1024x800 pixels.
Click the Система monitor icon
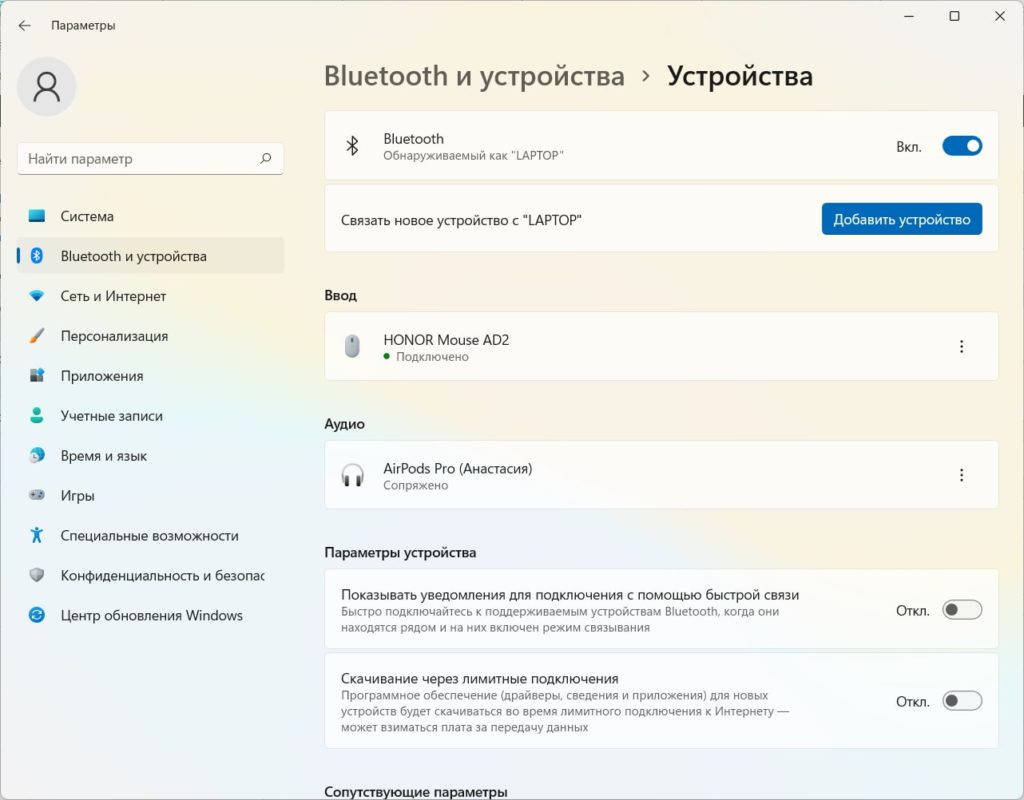pyautogui.click(x=37, y=216)
